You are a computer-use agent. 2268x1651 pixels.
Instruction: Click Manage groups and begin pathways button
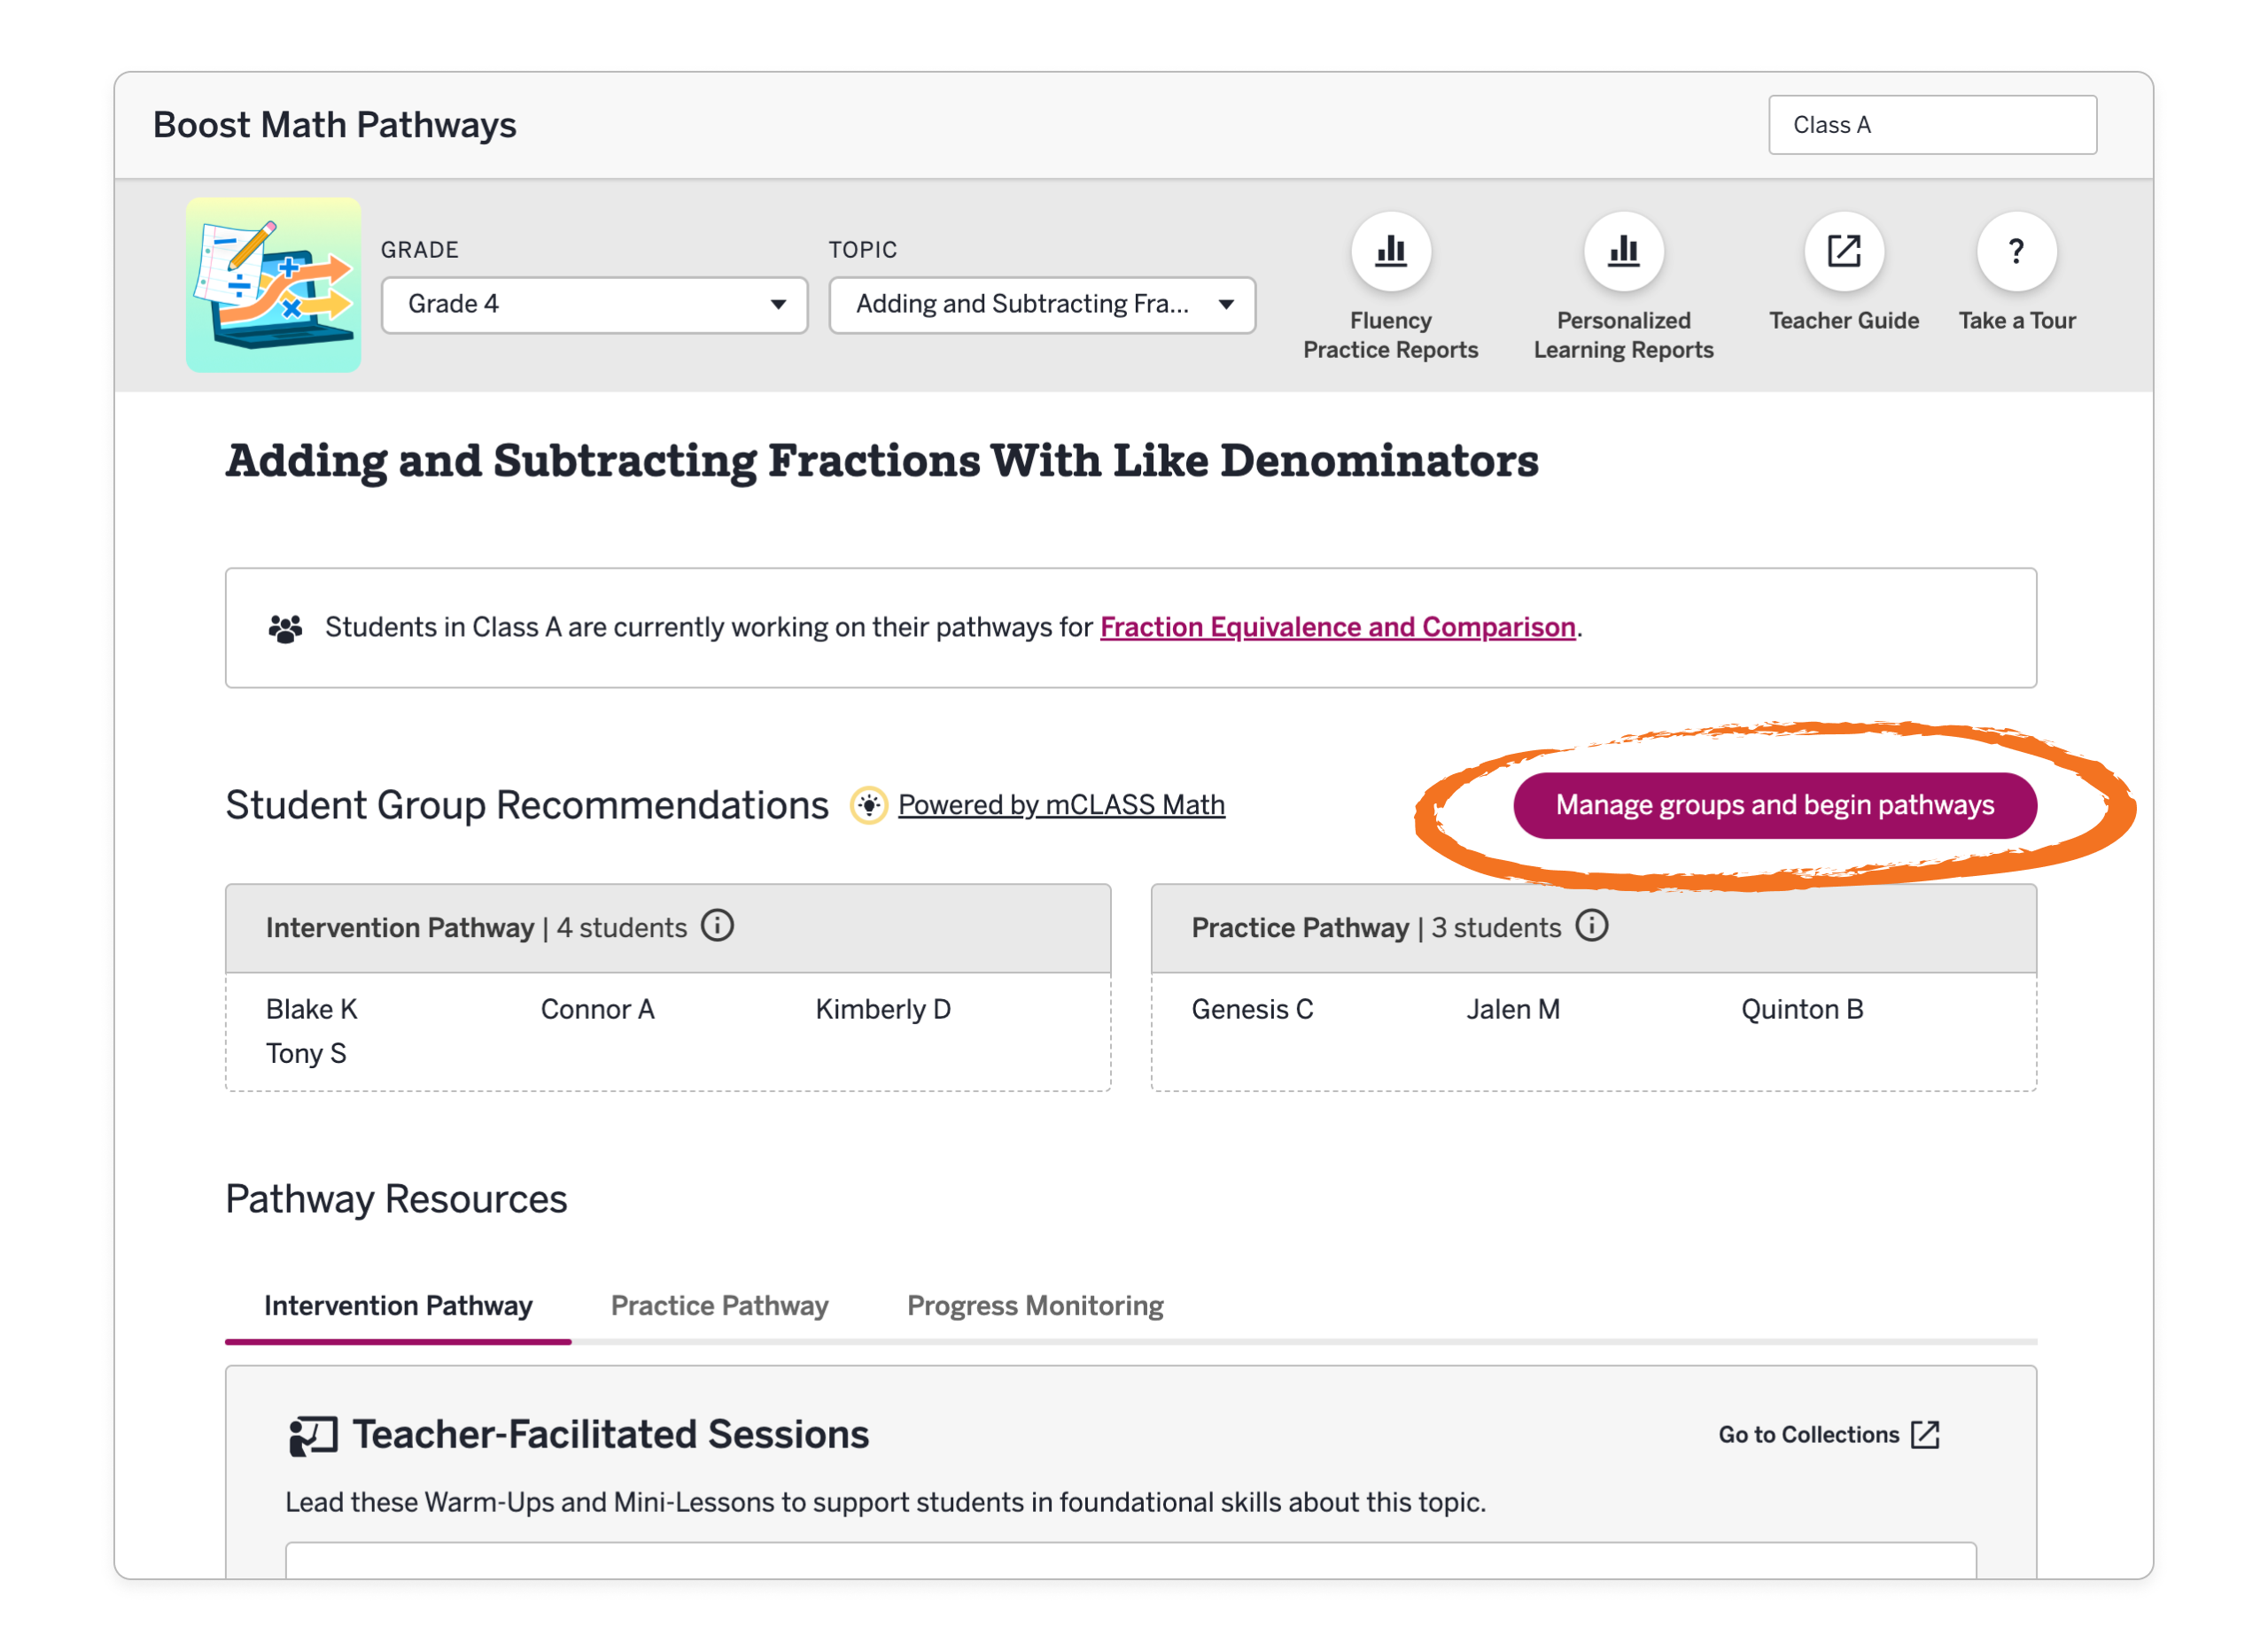click(x=1774, y=805)
